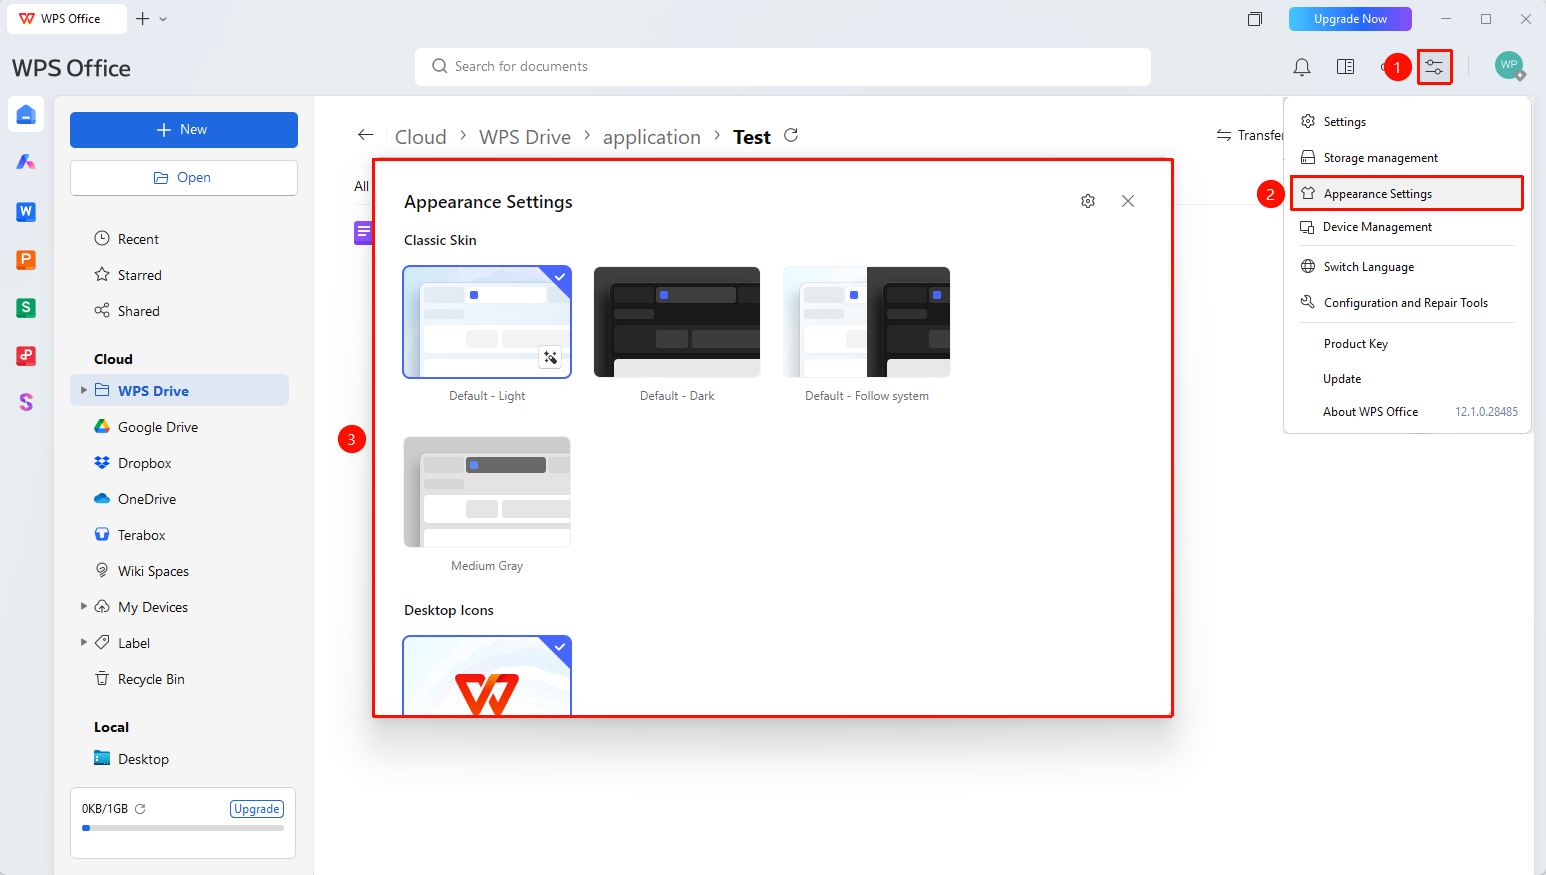Open Settings from the menu
Image resolution: width=1546 pixels, height=875 pixels.
coord(1407,122)
